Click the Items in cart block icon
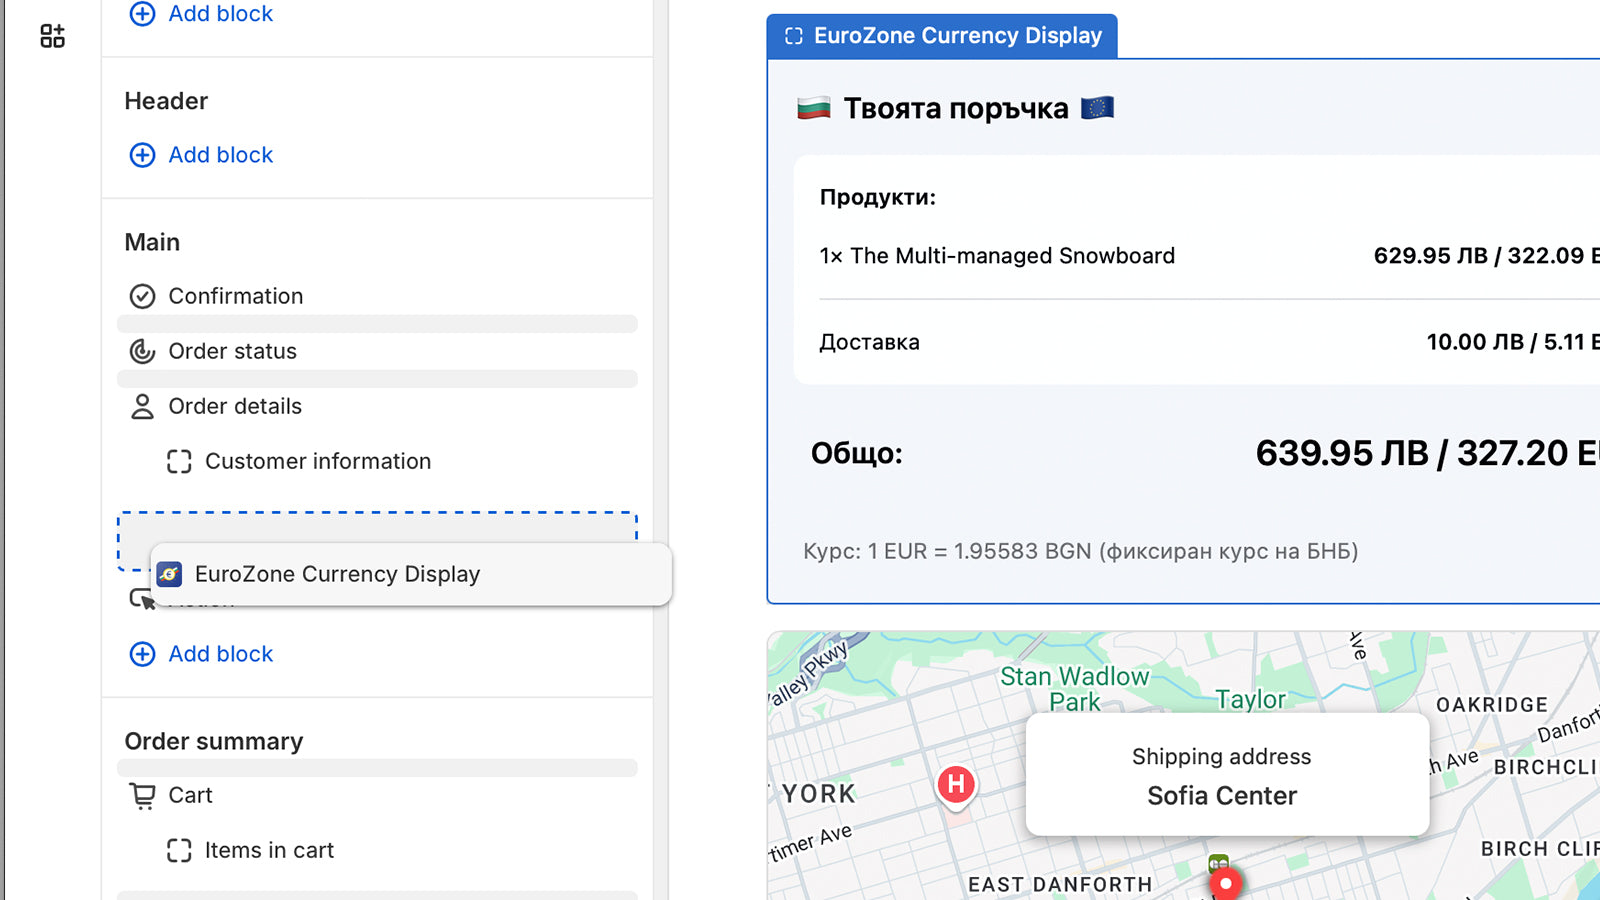 click(x=179, y=850)
